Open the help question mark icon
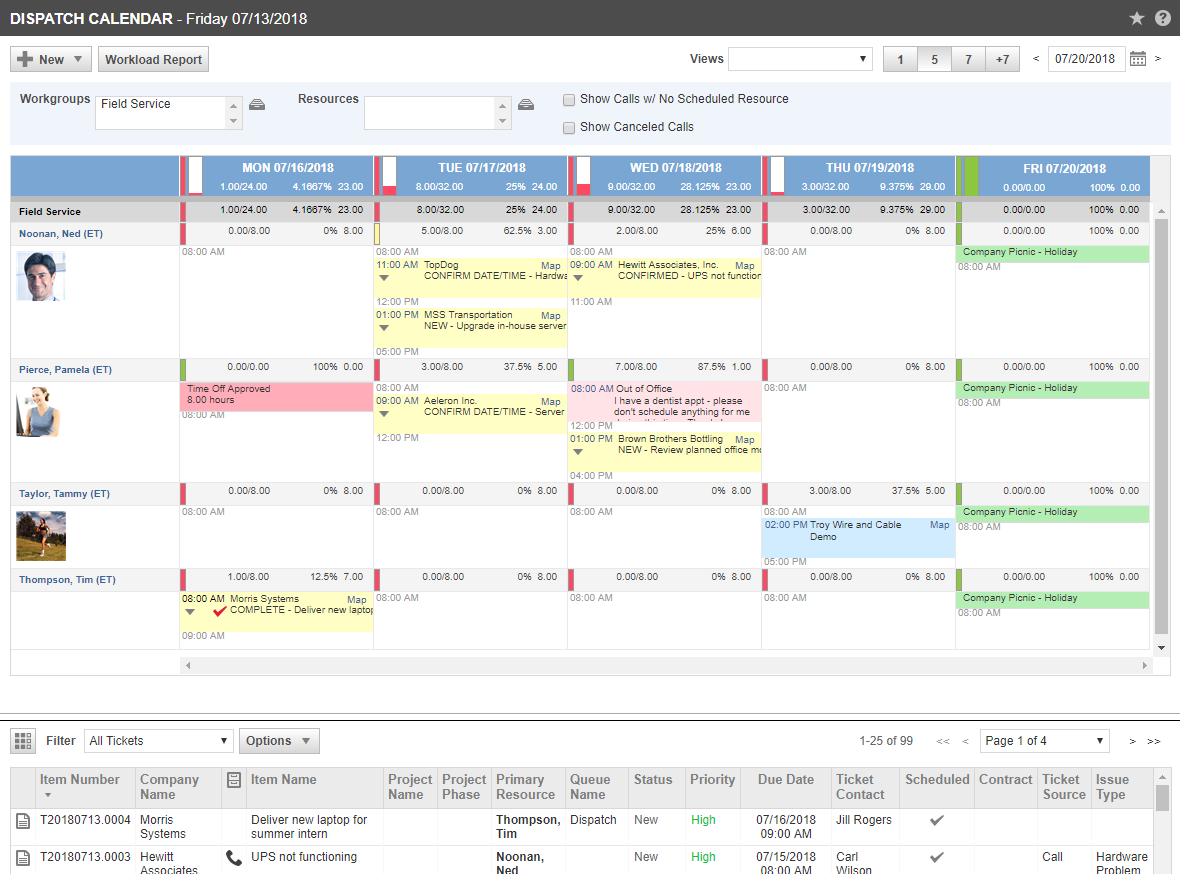This screenshot has height=874, width=1180. coord(1162,18)
